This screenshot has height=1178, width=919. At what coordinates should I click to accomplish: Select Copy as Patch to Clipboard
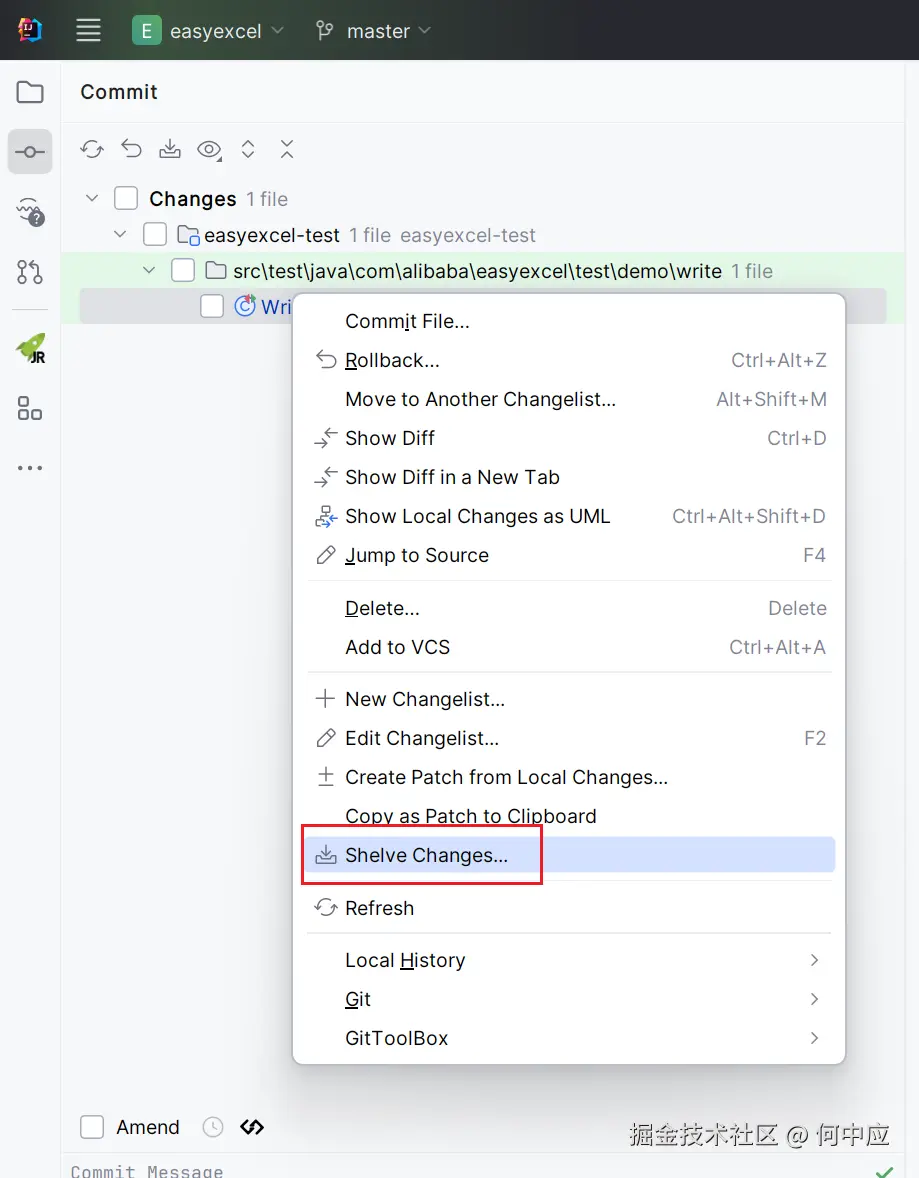click(x=570, y=816)
